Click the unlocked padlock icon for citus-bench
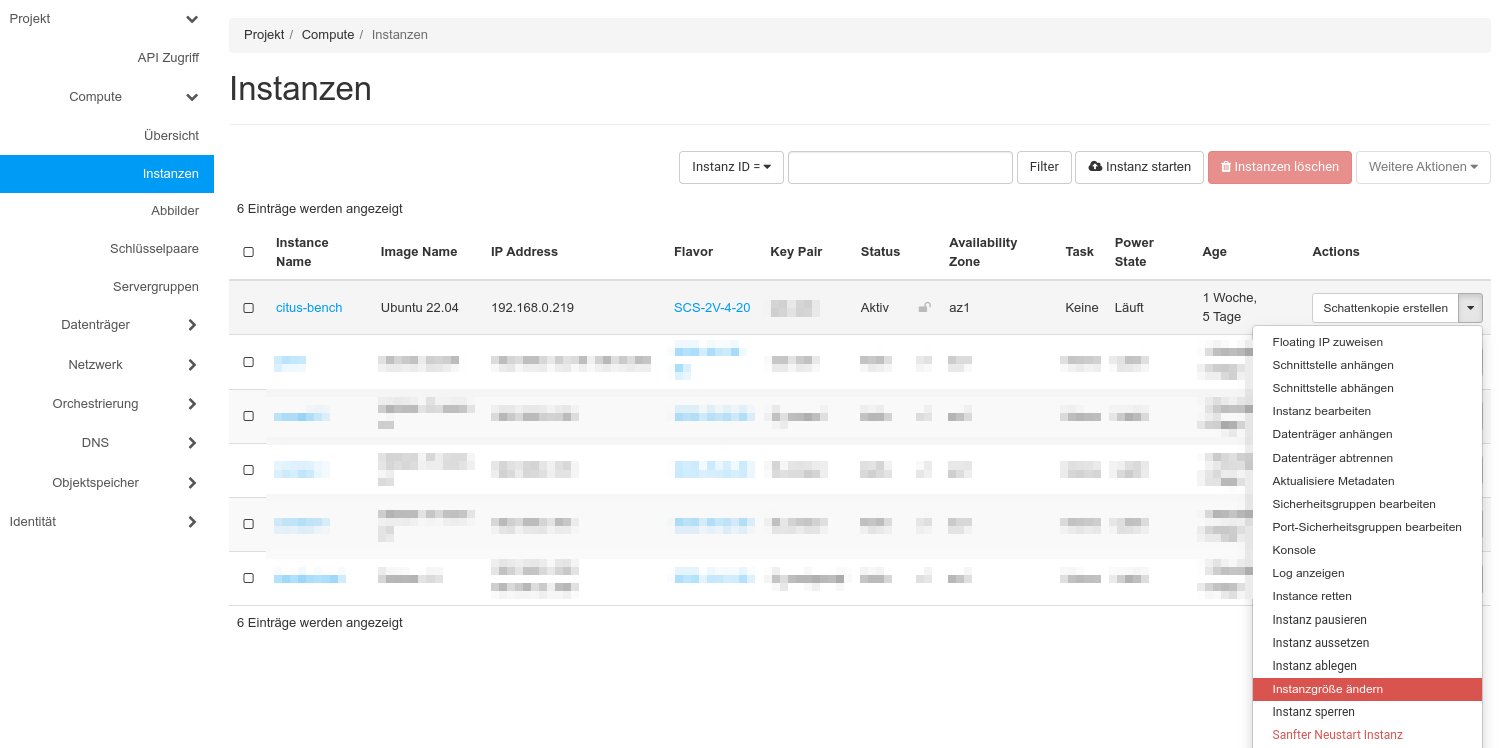Image resolution: width=1499 pixels, height=748 pixels. pos(924,308)
